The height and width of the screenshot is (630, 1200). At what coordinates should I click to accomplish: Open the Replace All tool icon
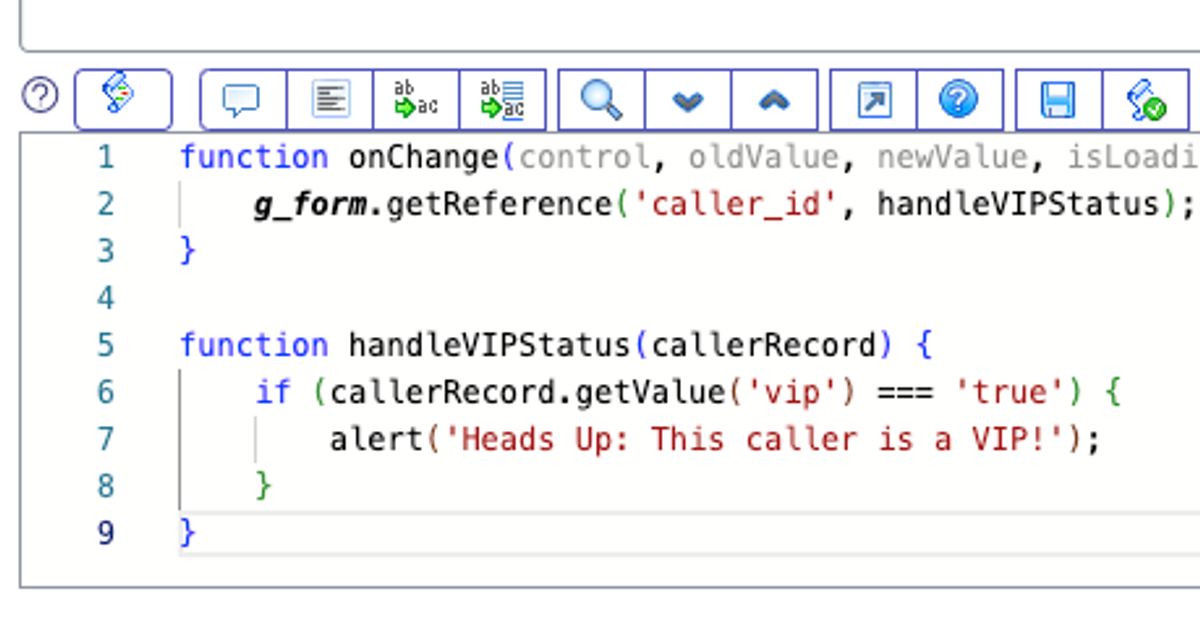(x=503, y=100)
